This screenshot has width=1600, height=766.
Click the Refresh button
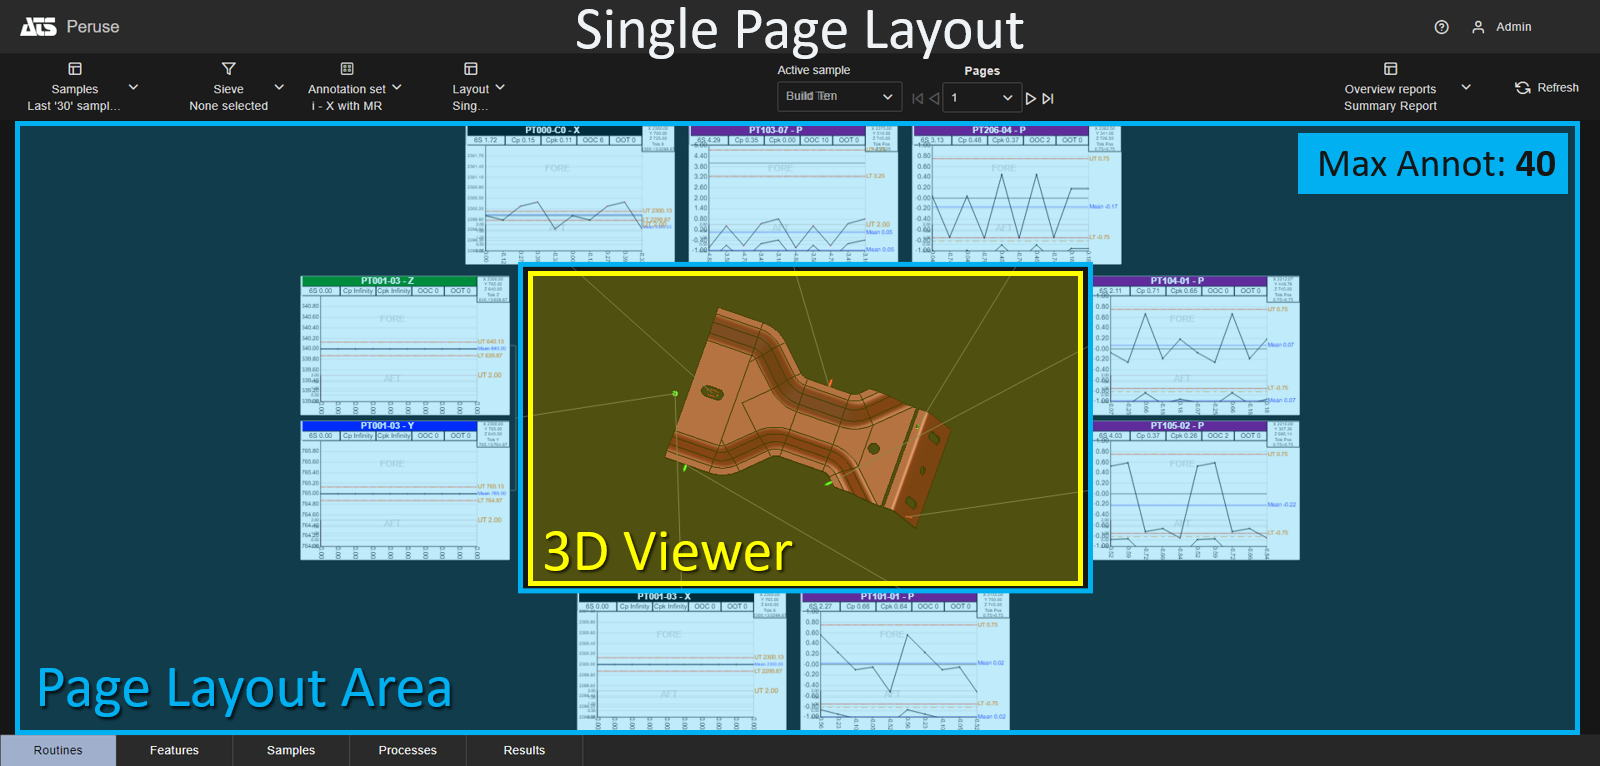click(x=1547, y=88)
